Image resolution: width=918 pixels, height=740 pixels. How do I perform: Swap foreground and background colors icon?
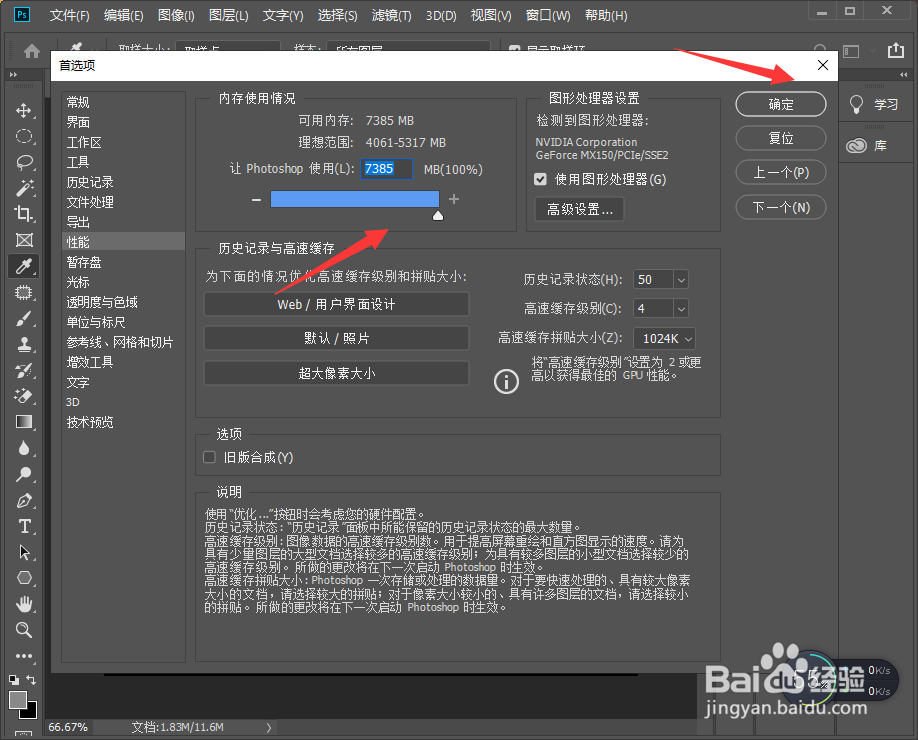point(31,680)
